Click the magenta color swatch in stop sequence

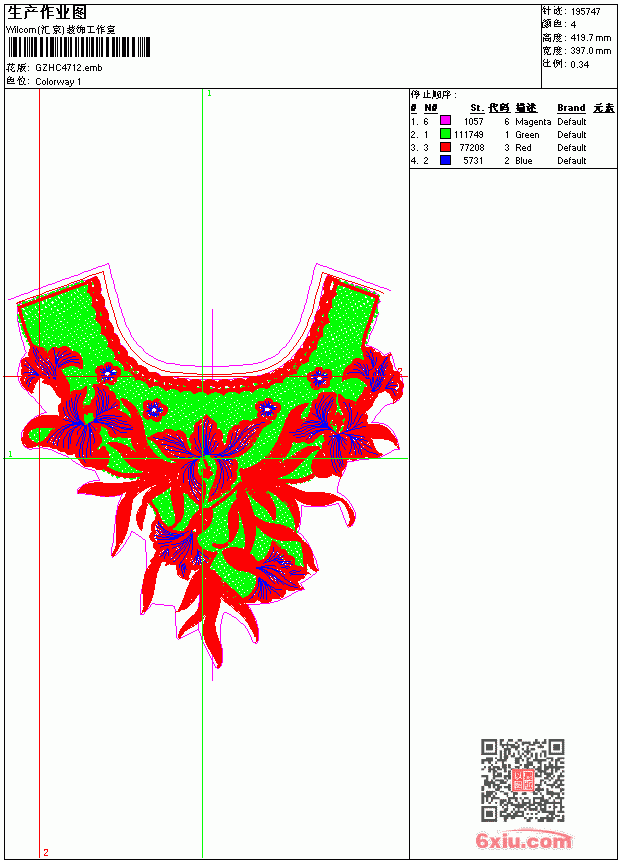tap(445, 121)
